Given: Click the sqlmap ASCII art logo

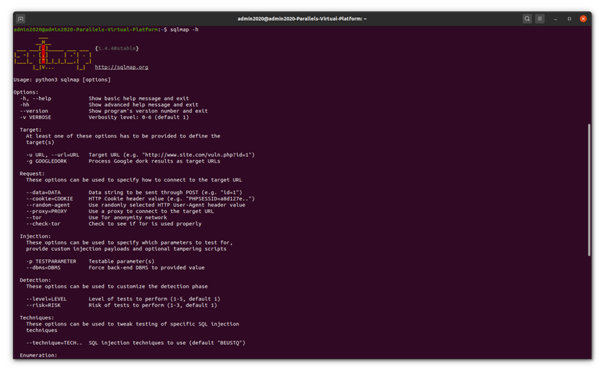Looking at the screenshot, I should [53, 54].
